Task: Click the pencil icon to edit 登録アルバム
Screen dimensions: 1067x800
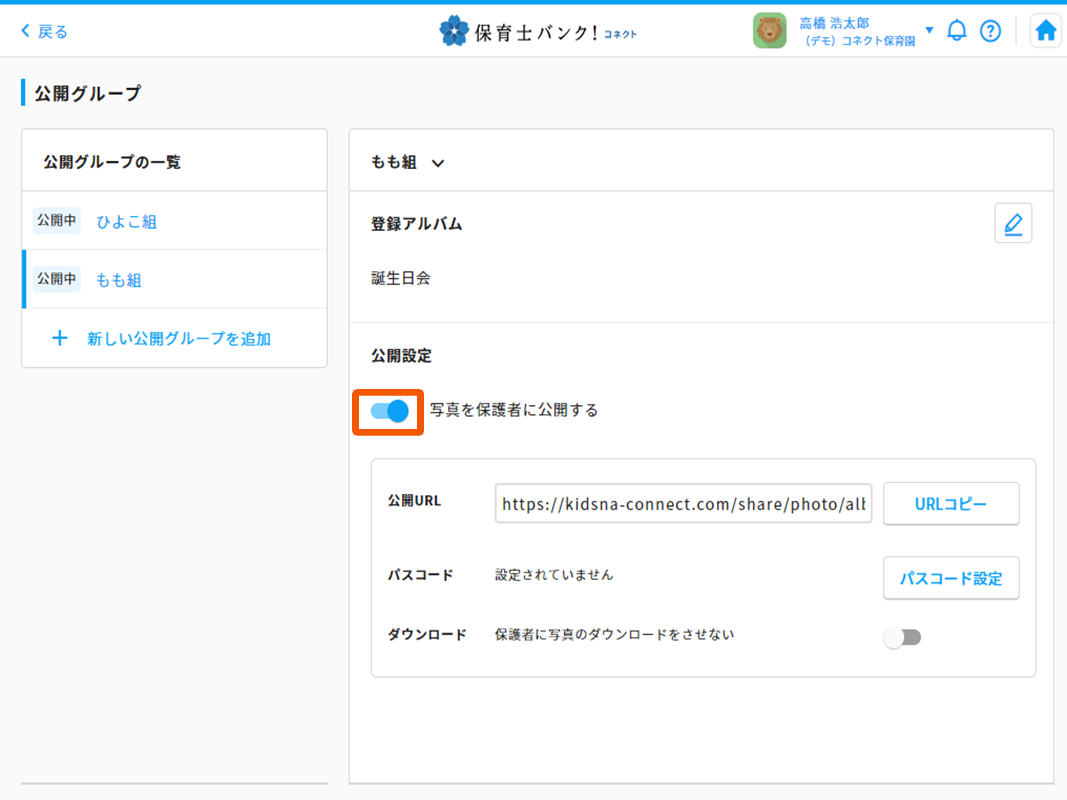Action: pos(1013,223)
